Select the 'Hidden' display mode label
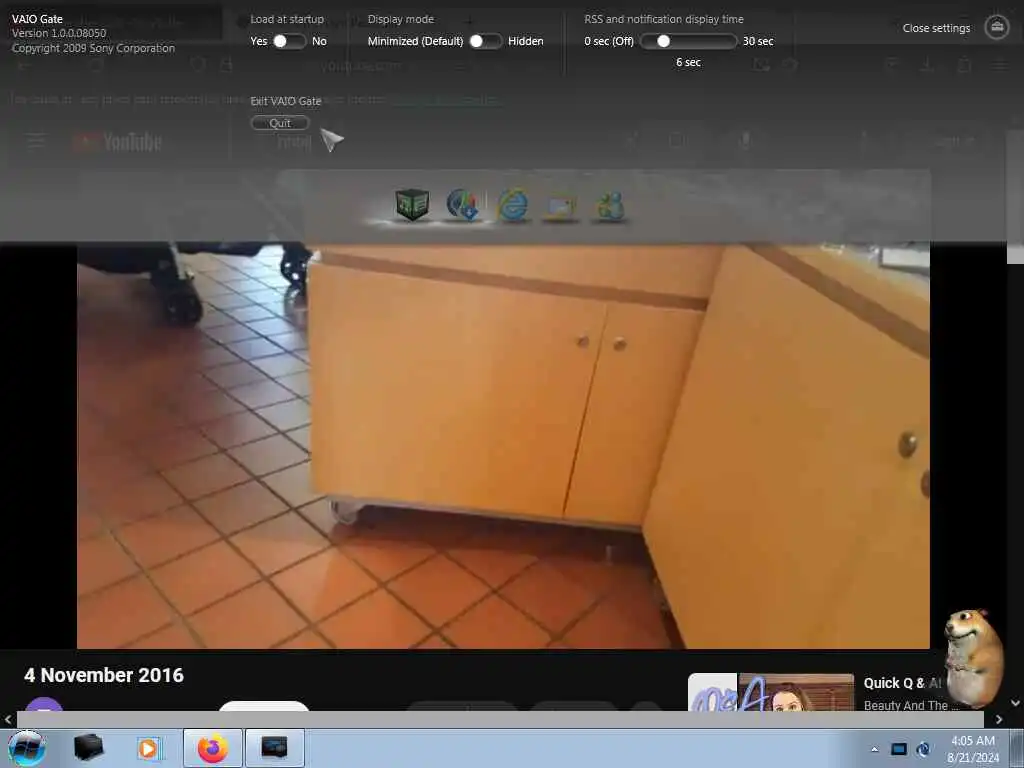The height and width of the screenshot is (768, 1024). [x=526, y=41]
